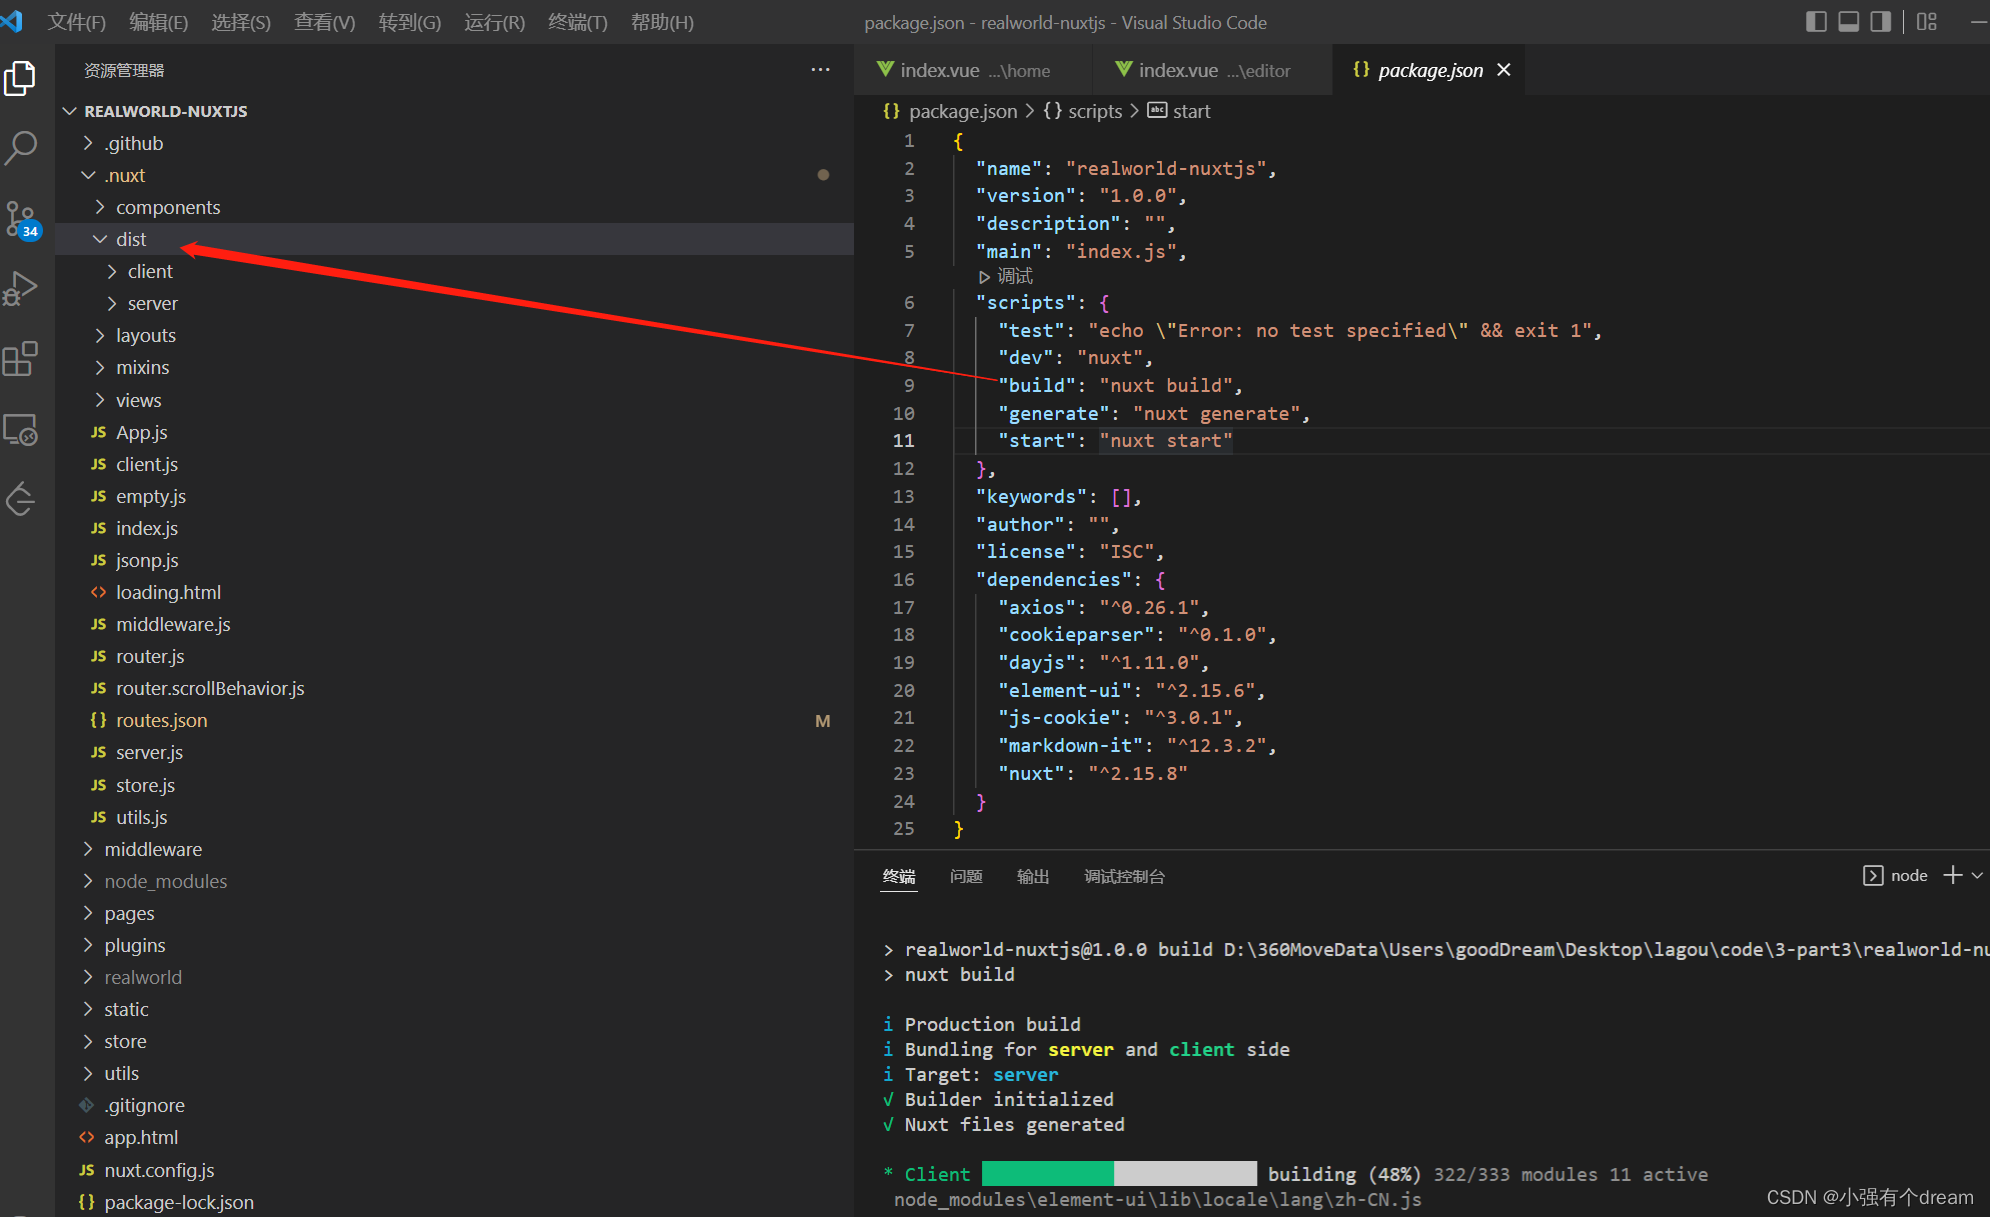This screenshot has width=1990, height=1217.
Task: Toggle visibility of routes.json file
Action: click(159, 719)
